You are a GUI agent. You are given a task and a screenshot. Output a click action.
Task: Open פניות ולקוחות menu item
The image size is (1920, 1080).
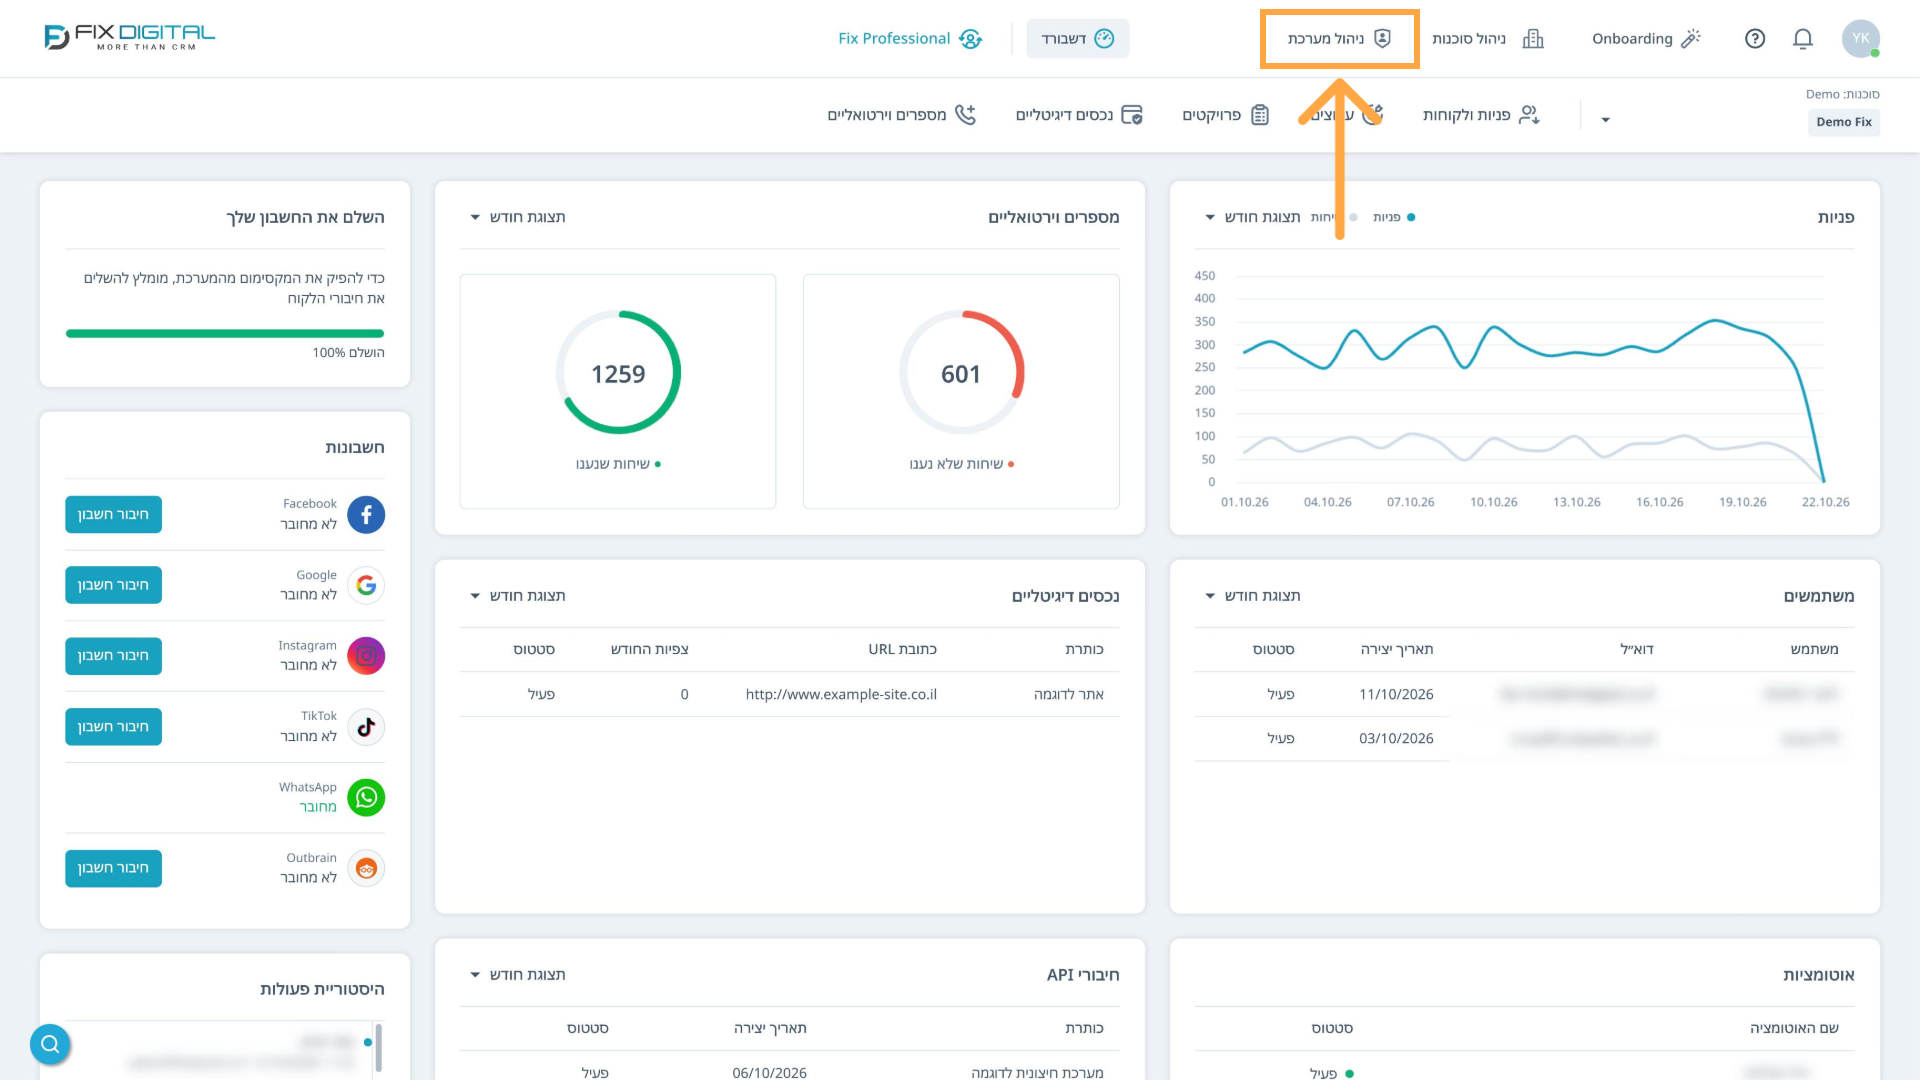pos(1481,115)
